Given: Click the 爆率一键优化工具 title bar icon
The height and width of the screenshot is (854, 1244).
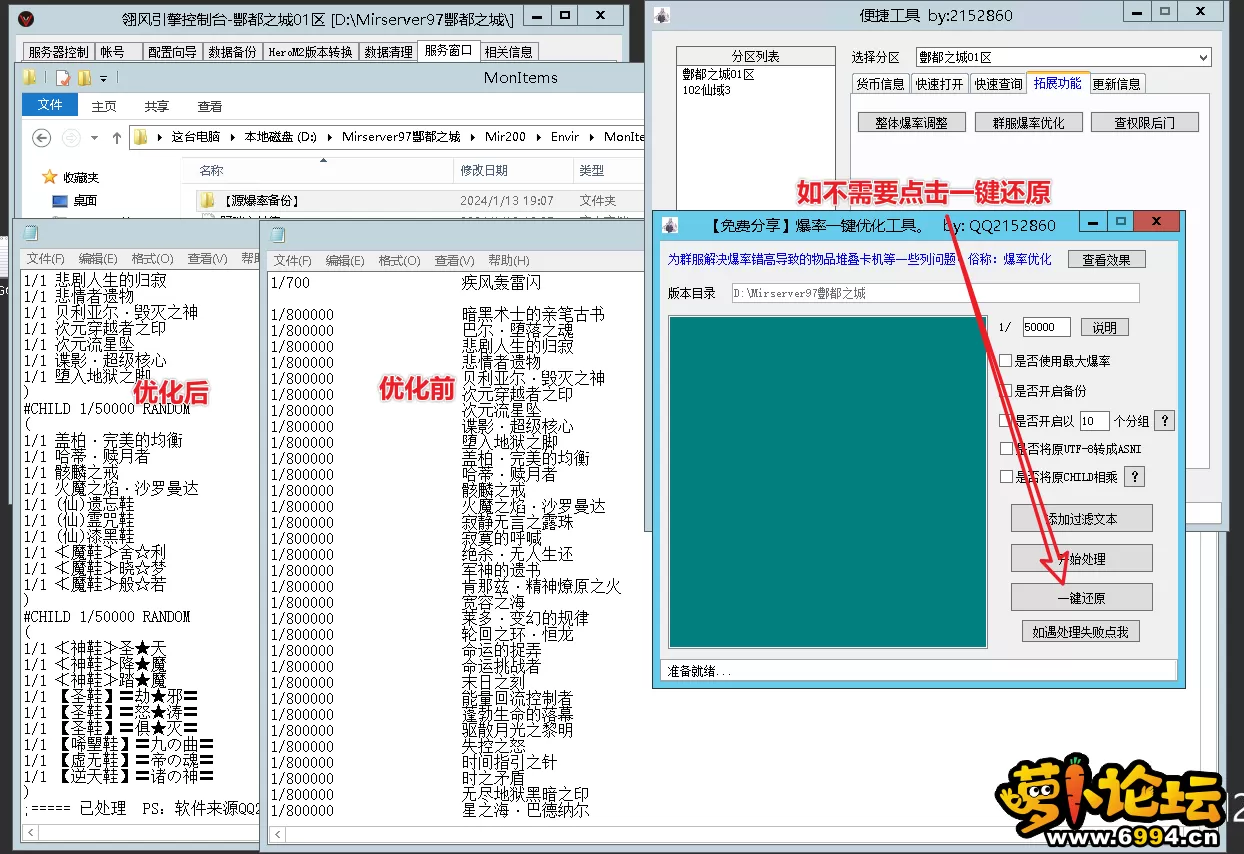Looking at the screenshot, I should tap(670, 225).
